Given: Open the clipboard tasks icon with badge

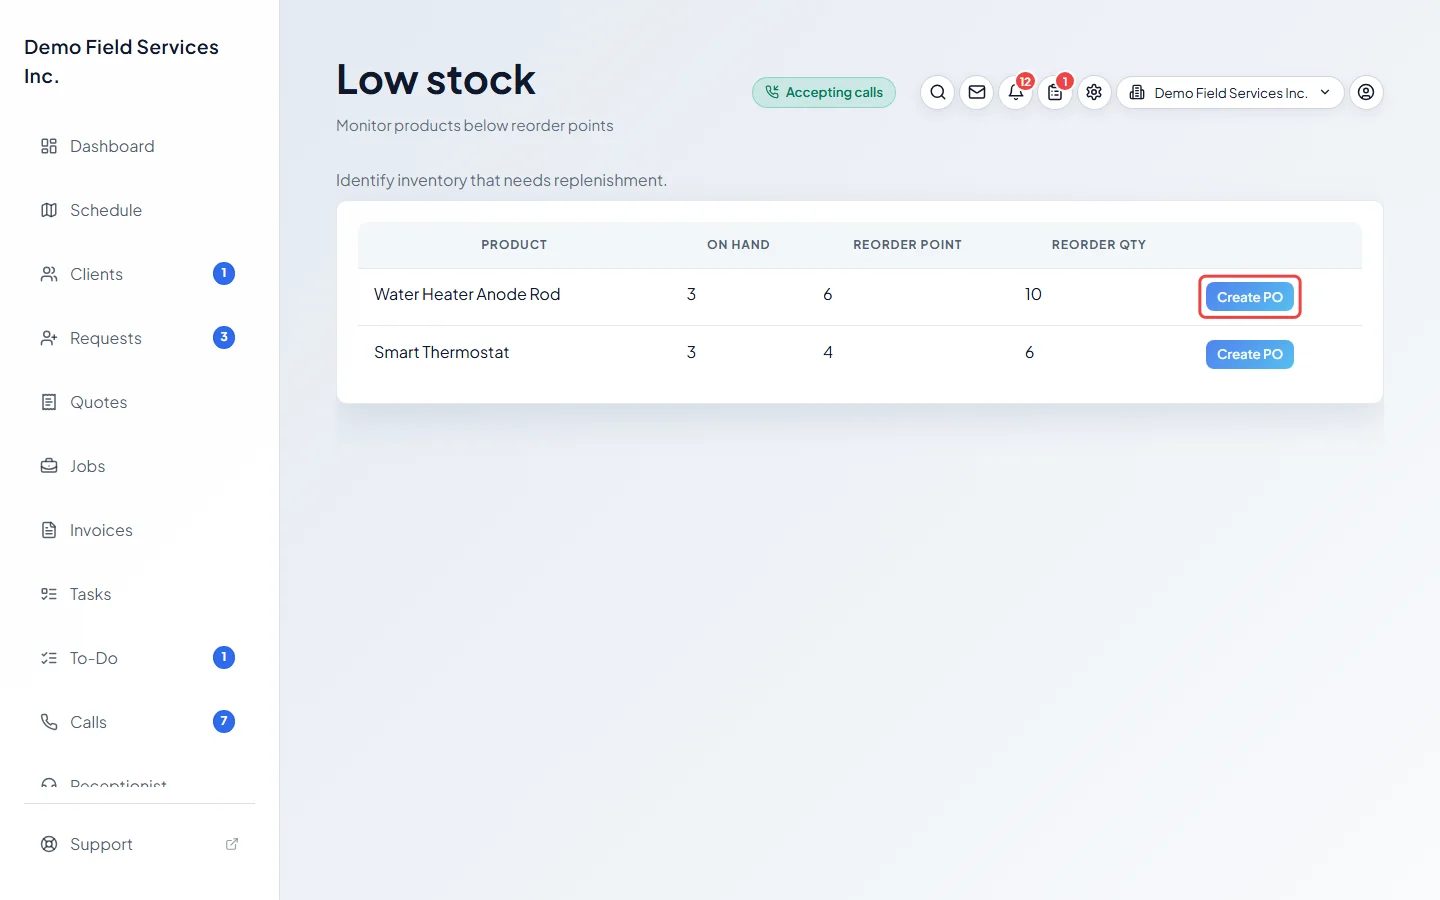Looking at the screenshot, I should (x=1055, y=92).
